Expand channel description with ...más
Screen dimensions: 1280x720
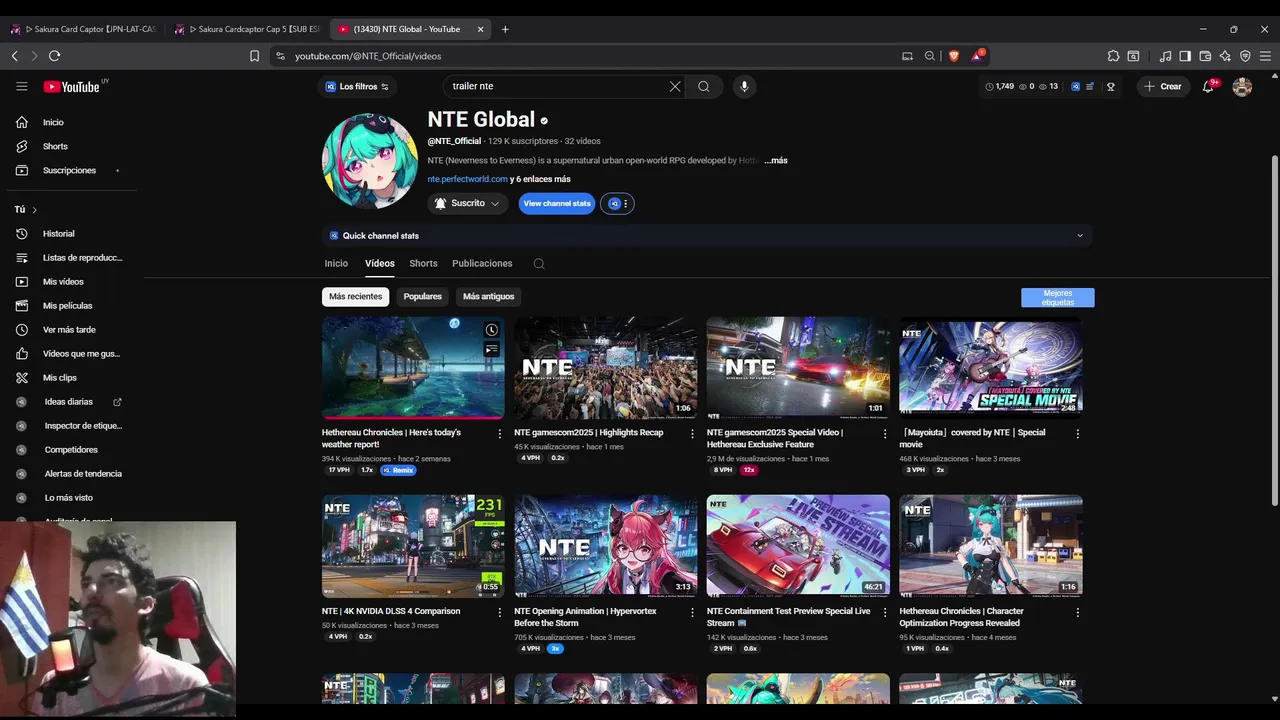pos(776,160)
